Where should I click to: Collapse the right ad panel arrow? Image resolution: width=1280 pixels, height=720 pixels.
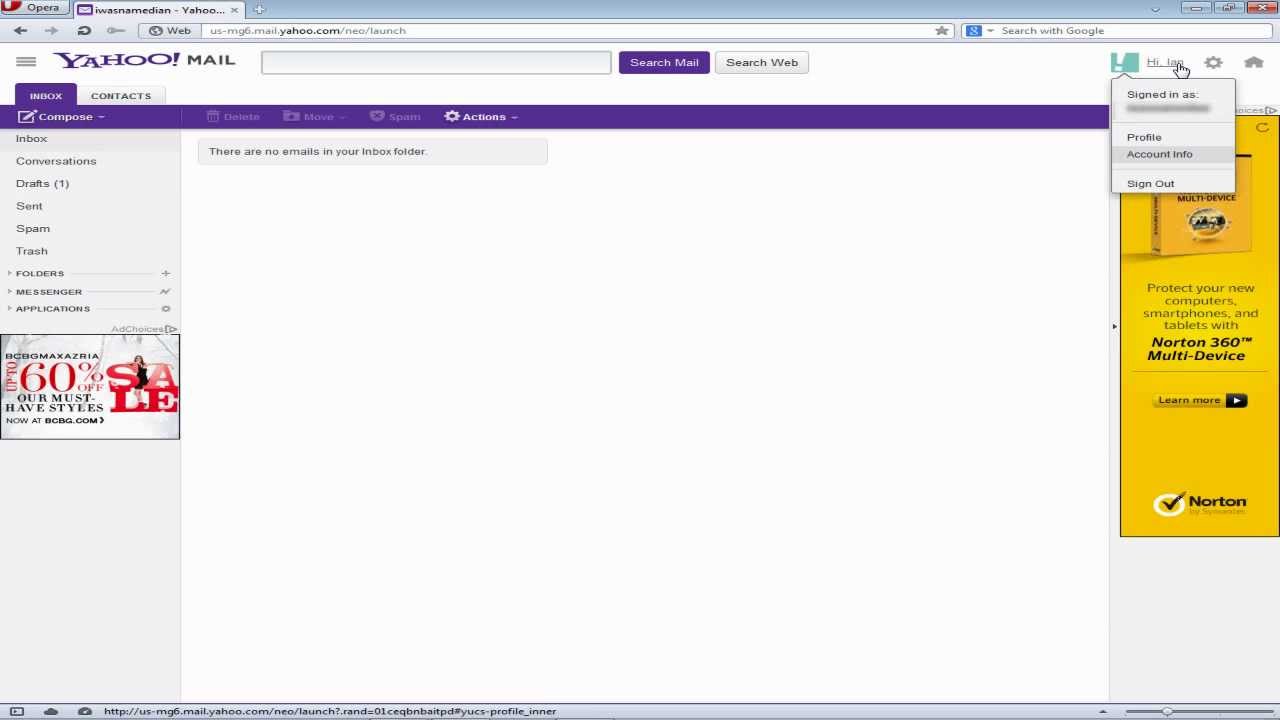1114,327
